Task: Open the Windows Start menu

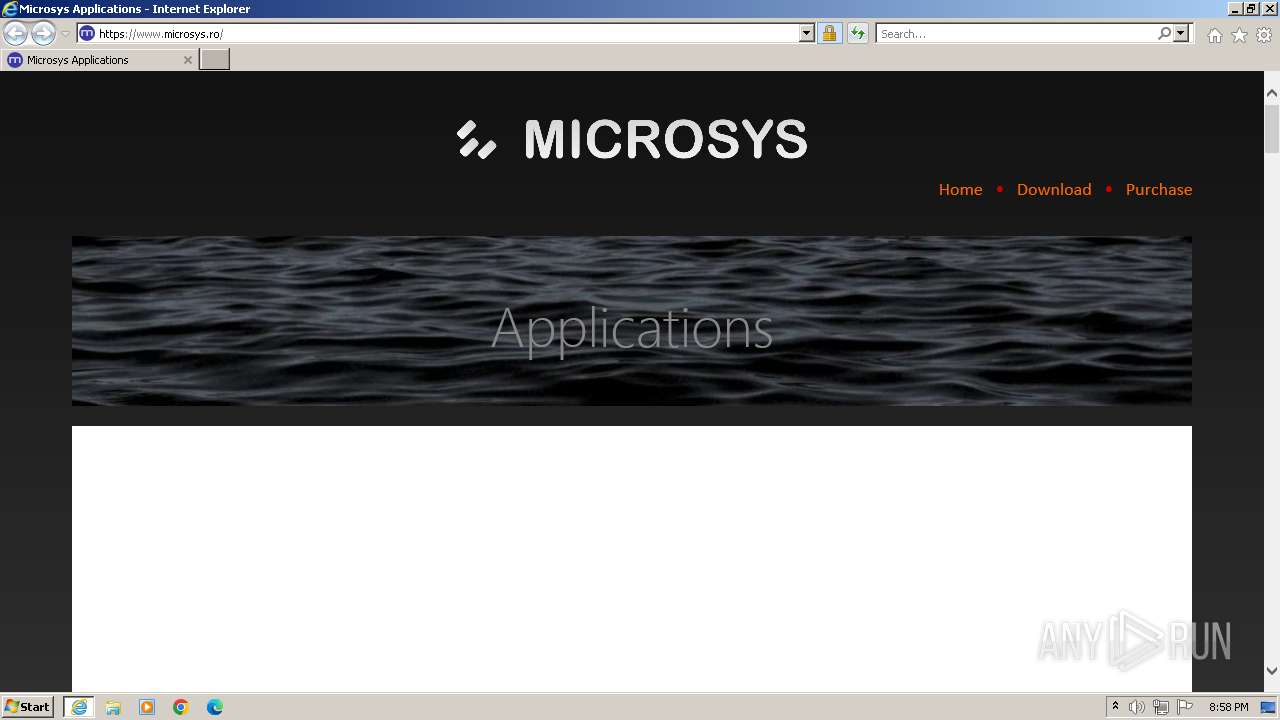Action: (x=28, y=707)
